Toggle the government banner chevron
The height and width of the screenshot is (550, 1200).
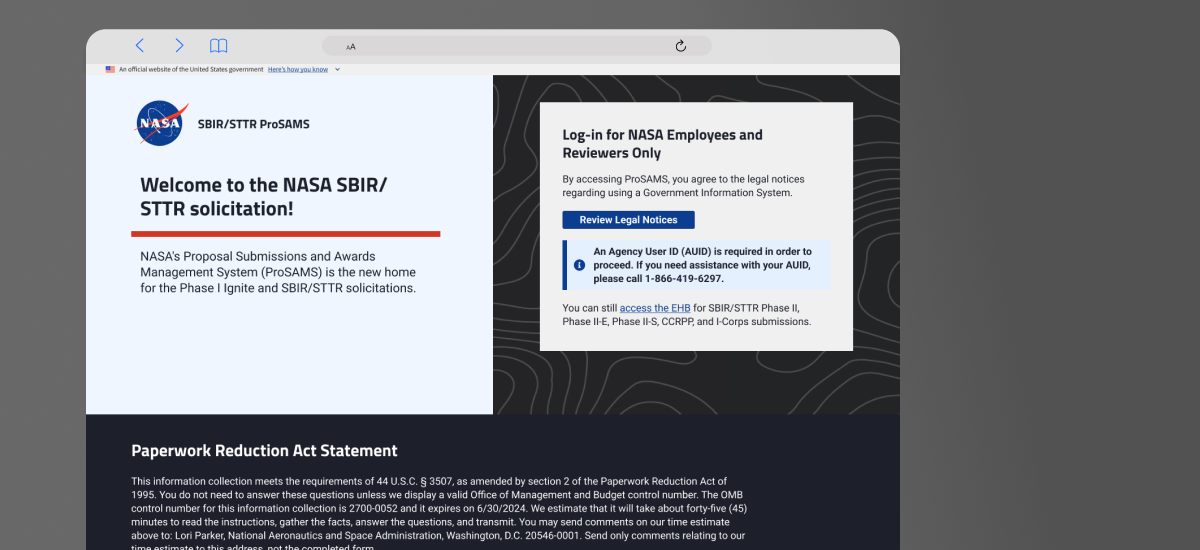[337, 70]
